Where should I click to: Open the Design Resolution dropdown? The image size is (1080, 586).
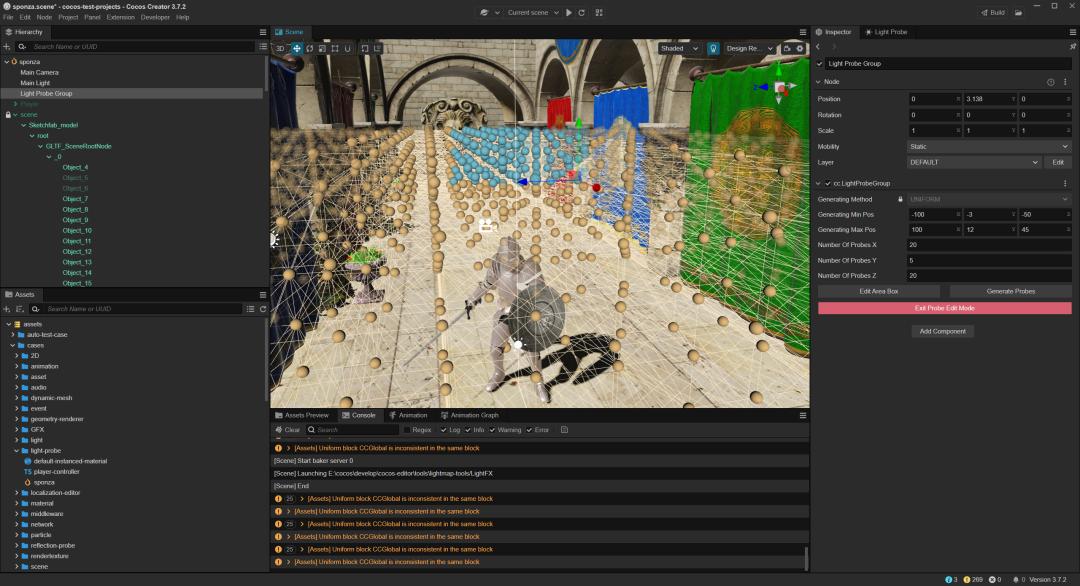coord(749,48)
